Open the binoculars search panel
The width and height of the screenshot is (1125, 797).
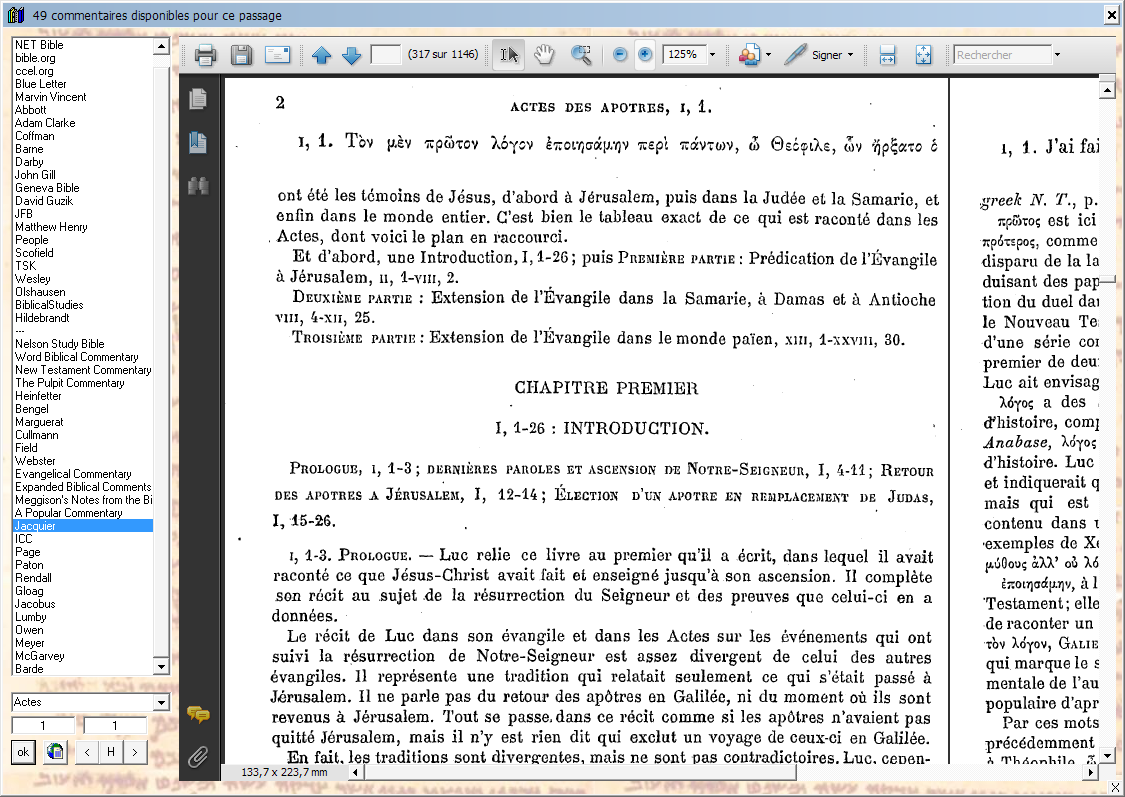point(198,187)
